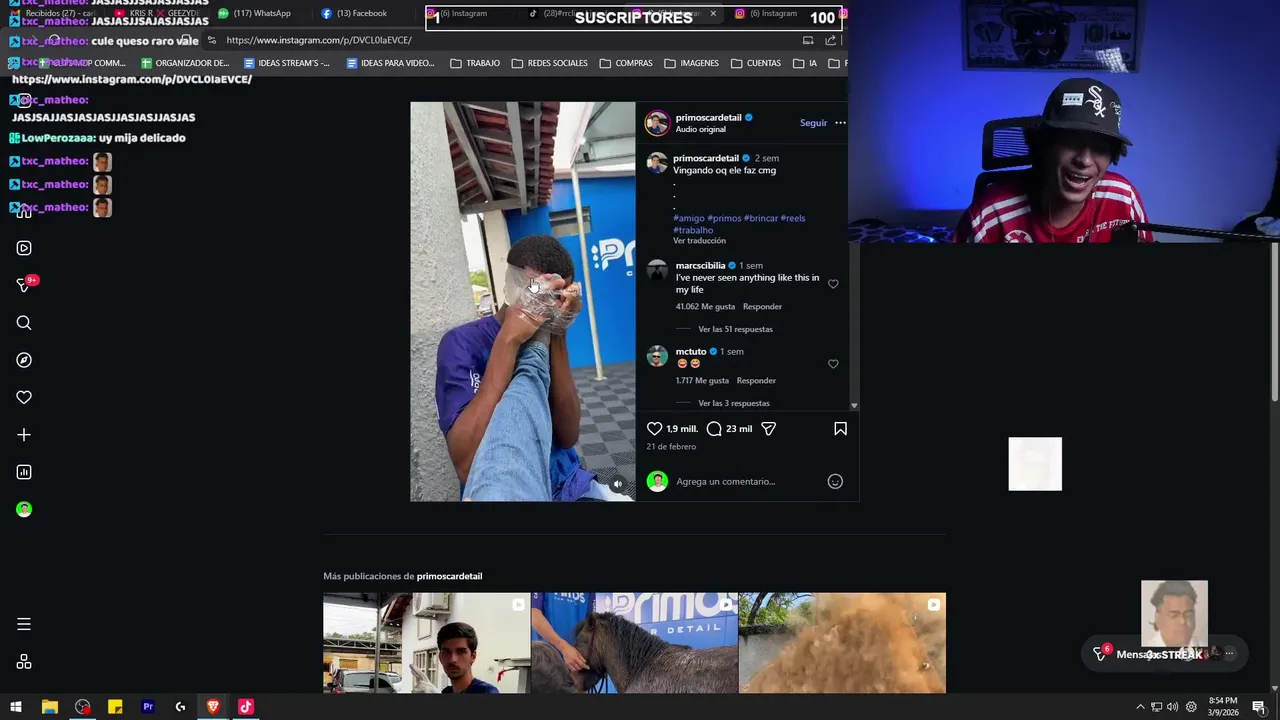Open the horse video thumbnail
The width and height of the screenshot is (1280, 720).
(634, 643)
